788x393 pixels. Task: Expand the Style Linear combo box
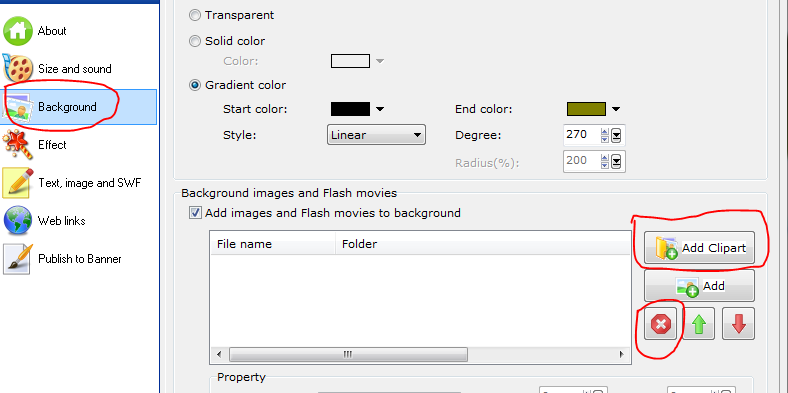coord(376,135)
